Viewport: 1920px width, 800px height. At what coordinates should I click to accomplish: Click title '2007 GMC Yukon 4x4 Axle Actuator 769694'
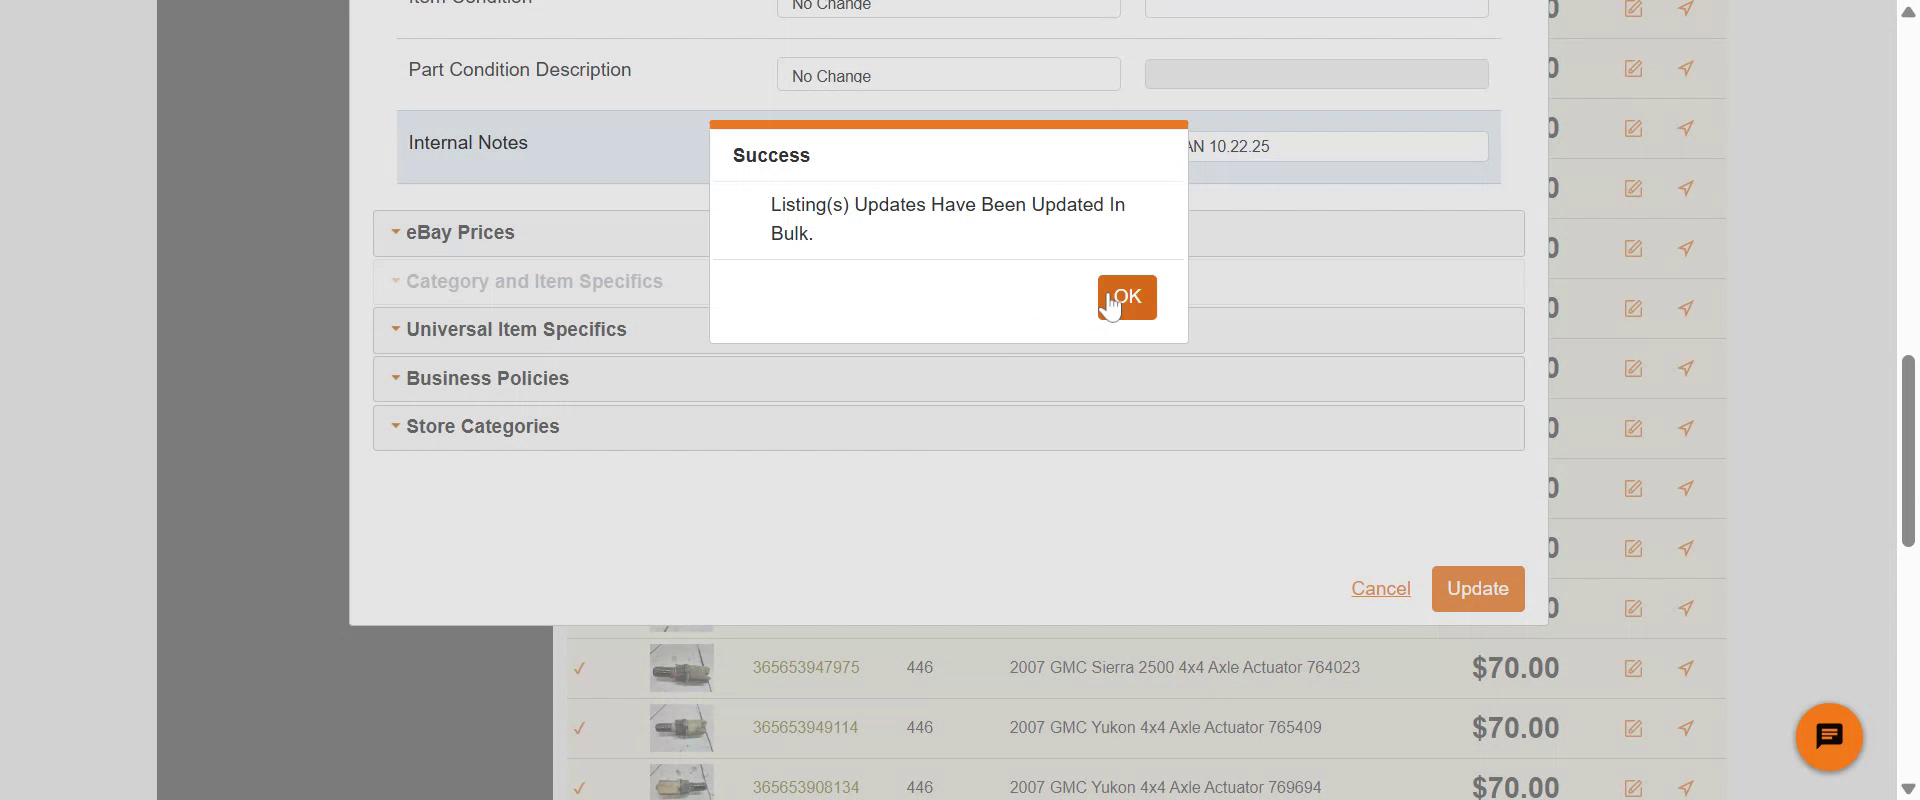tap(1165, 788)
